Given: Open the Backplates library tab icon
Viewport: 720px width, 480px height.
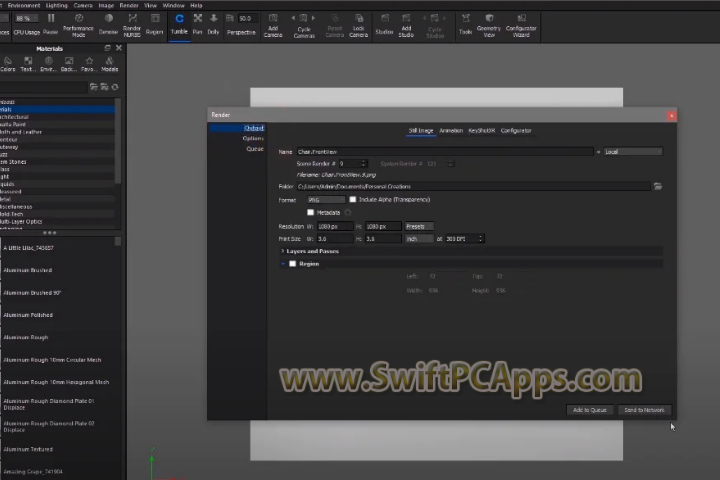Looking at the screenshot, I should tap(69, 61).
